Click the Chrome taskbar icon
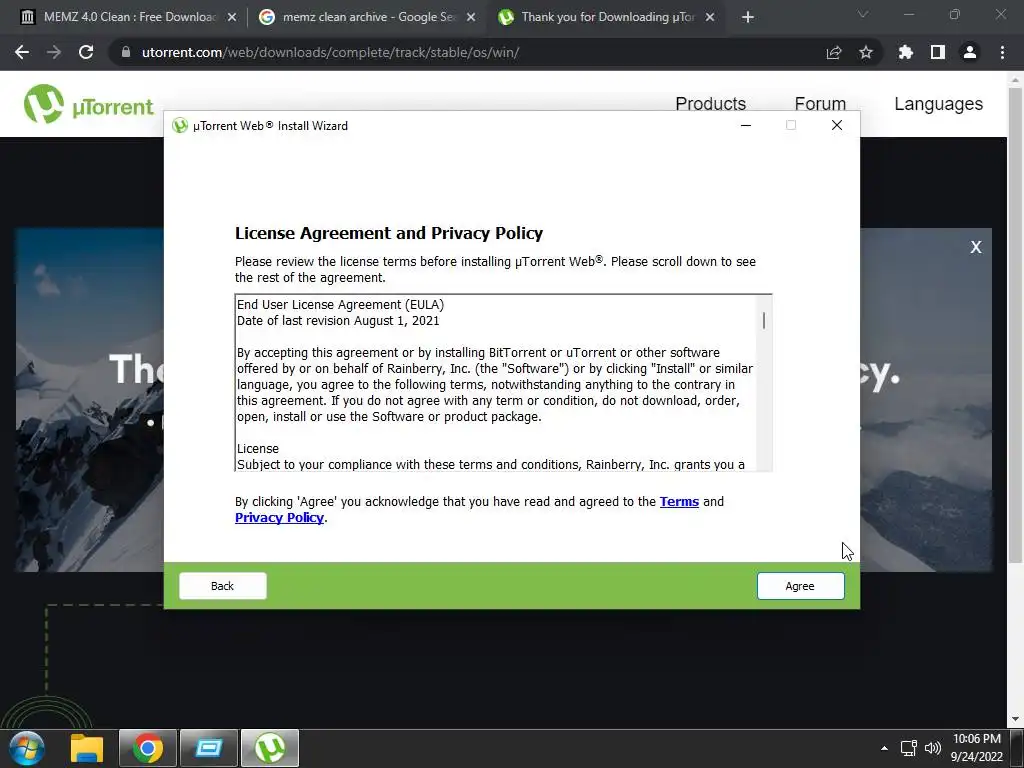Image resolution: width=1024 pixels, height=768 pixels. pyautogui.click(x=148, y=748)
